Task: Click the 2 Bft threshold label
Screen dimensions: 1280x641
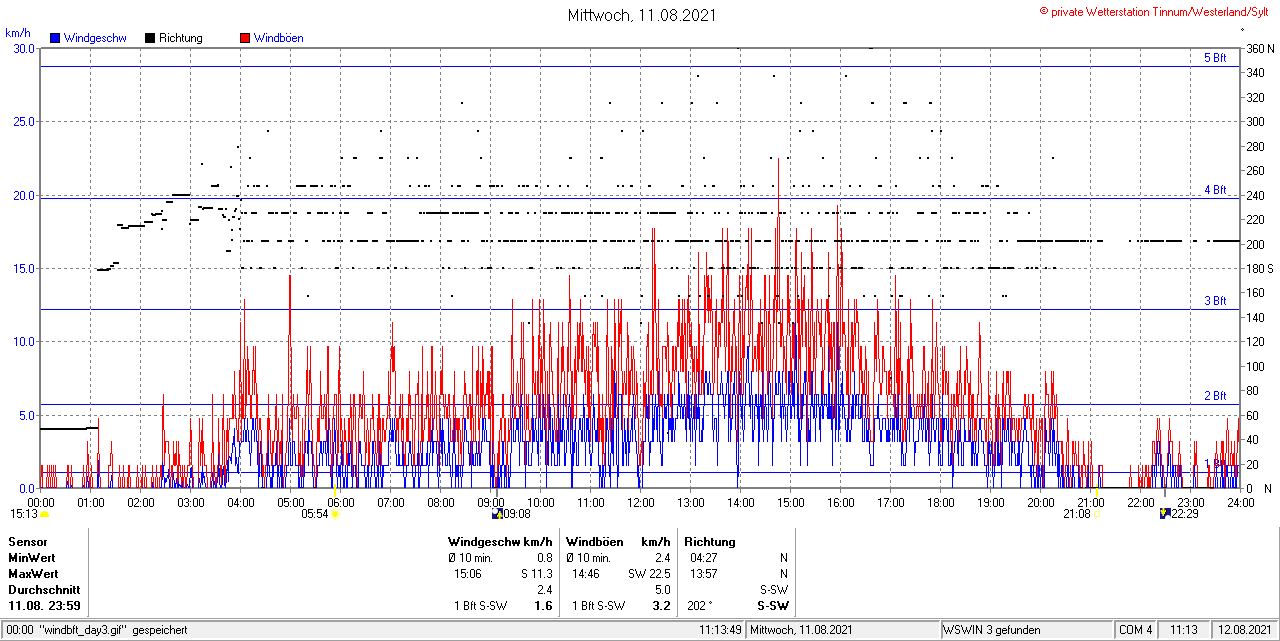Action: tap(1215, 396)
